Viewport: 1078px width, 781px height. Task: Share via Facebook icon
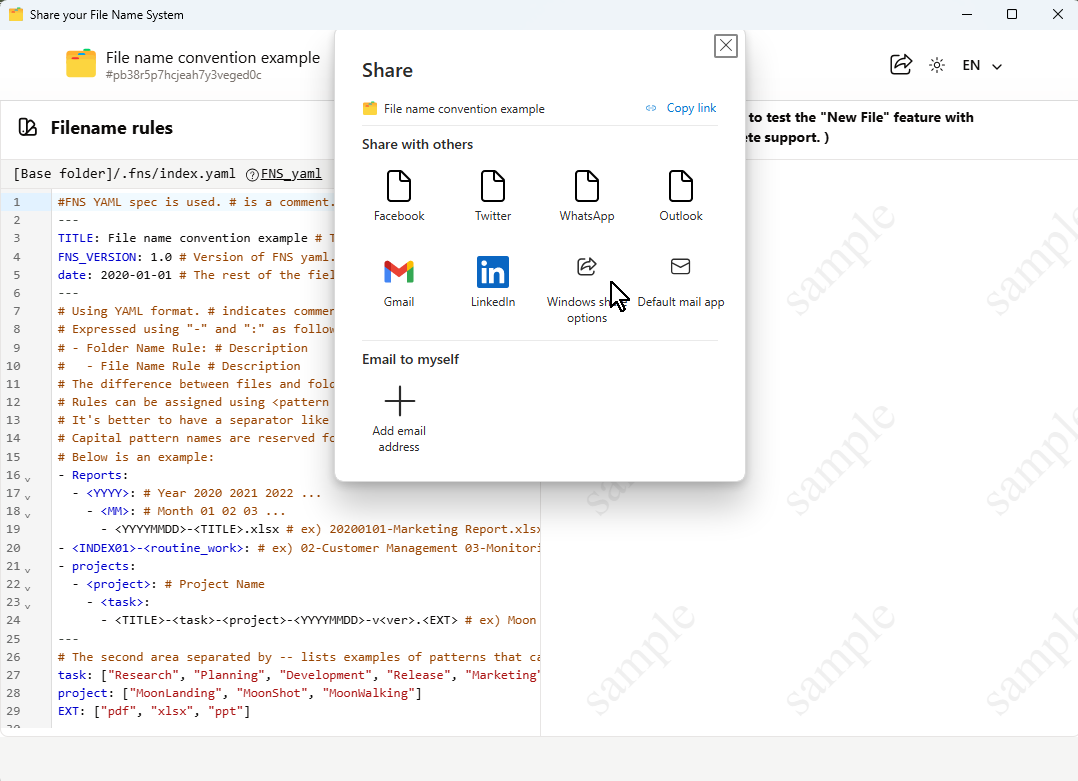coord(399,186)
